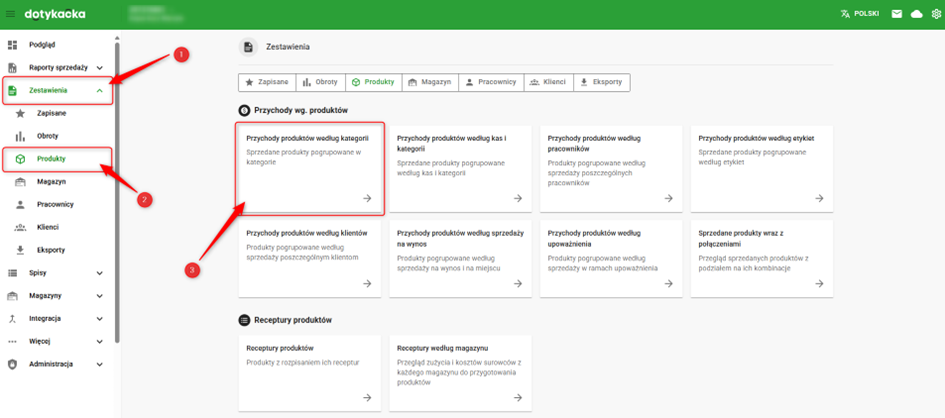This screenshot has width=945, height=418.
Task: Expand the Magazyny section chevron
Action: point(100,296)
